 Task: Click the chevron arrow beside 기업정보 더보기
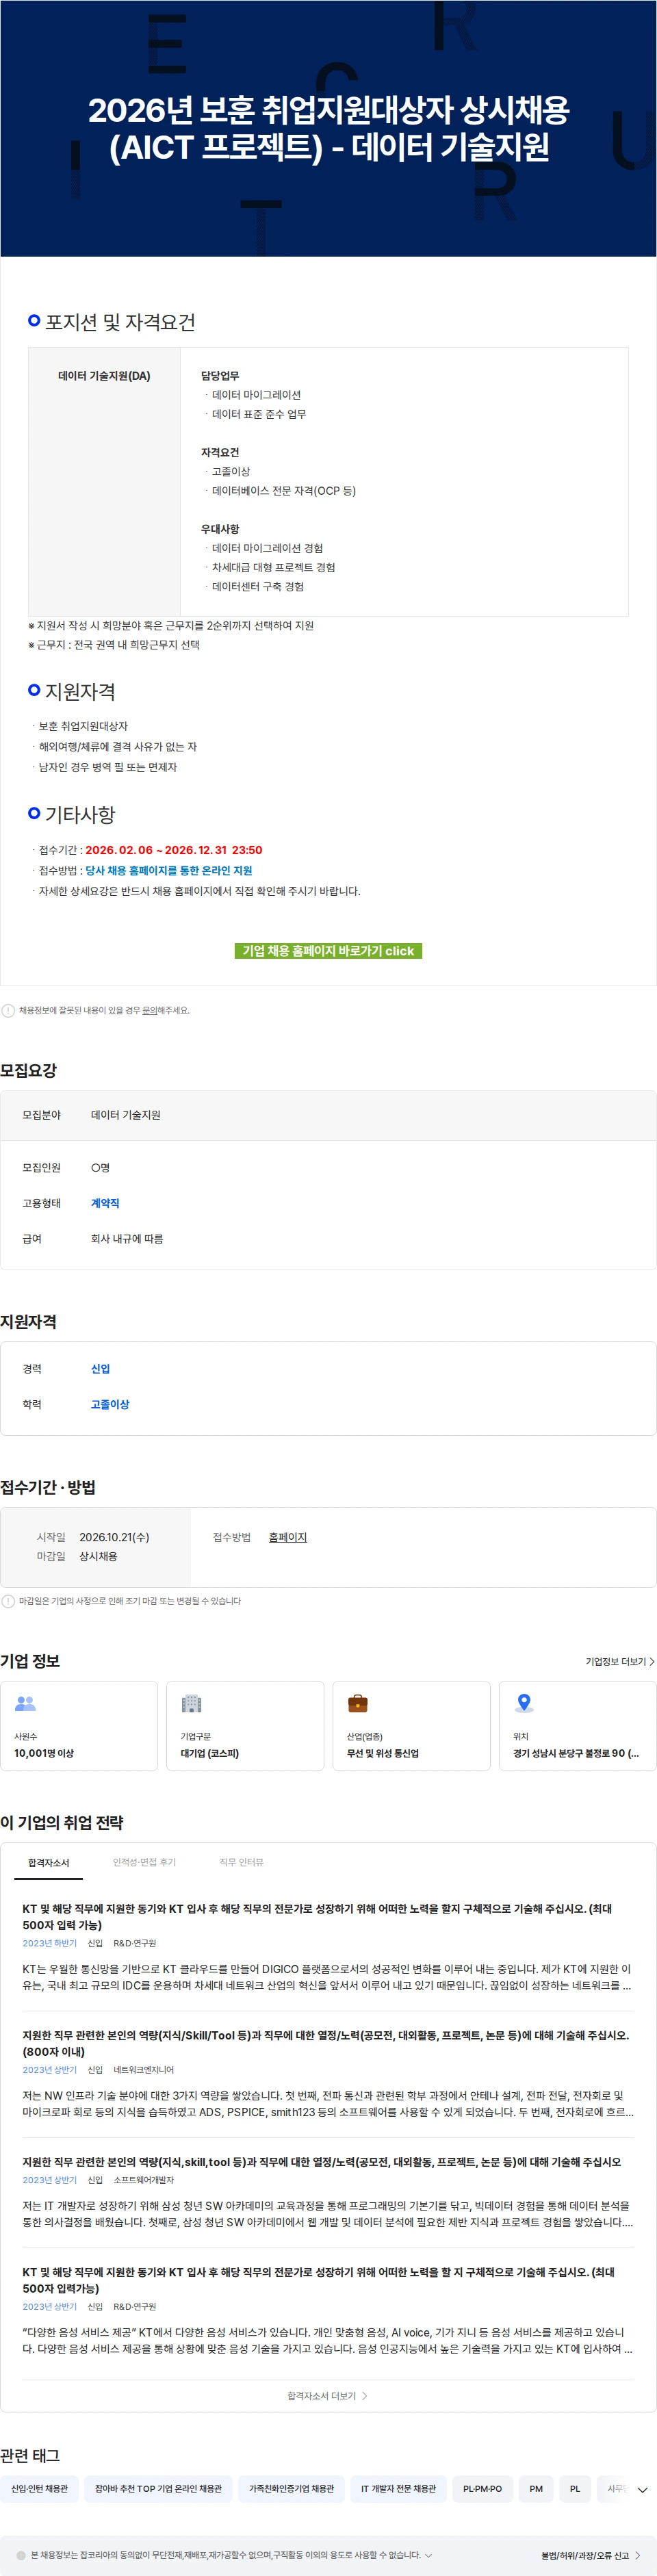point(652,1661)
